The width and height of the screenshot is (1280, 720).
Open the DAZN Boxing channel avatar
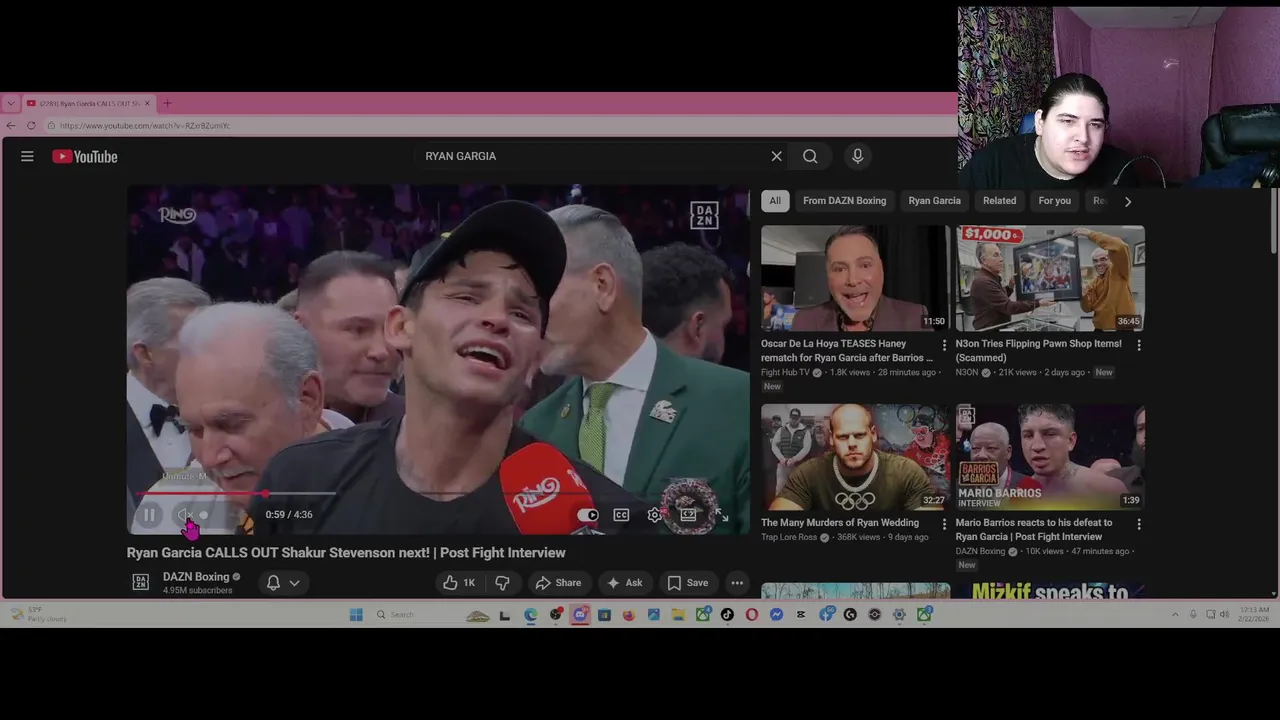coord(141,582)
